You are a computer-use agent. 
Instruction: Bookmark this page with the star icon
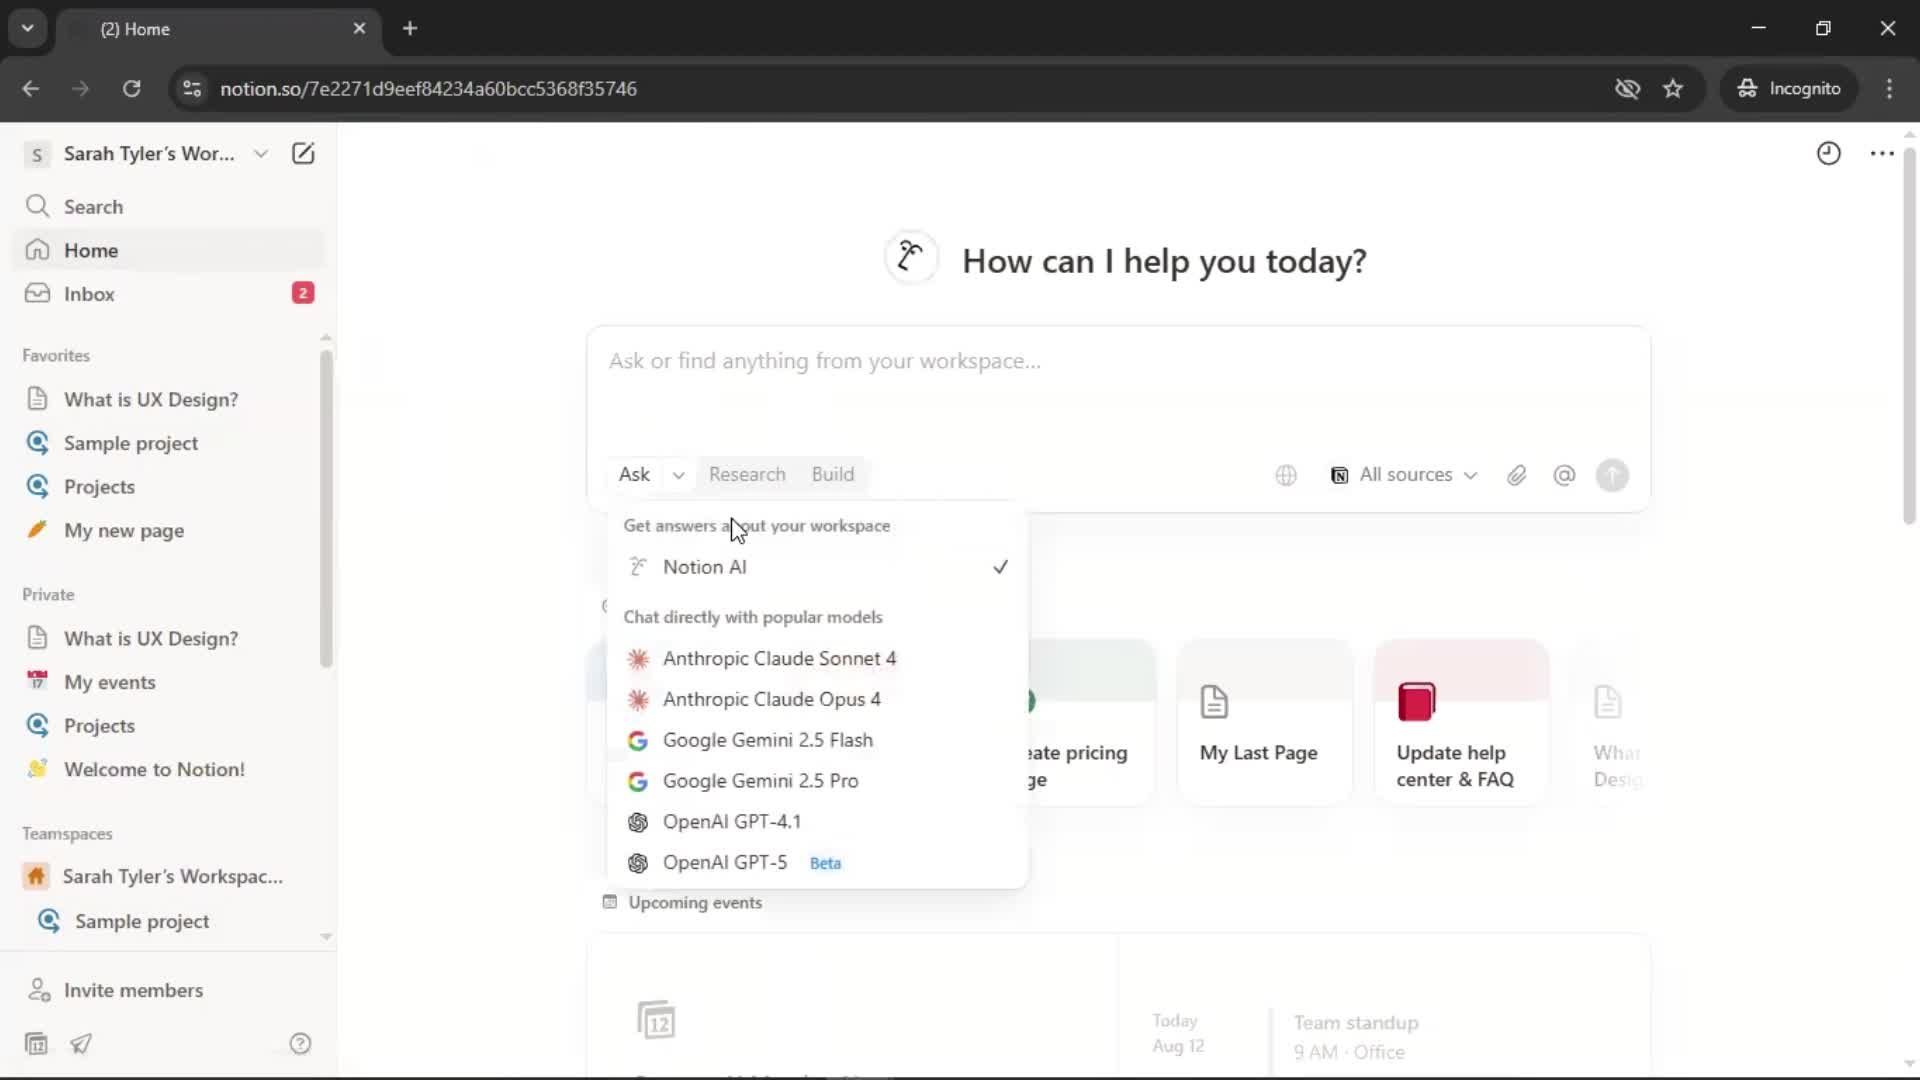1673,89
